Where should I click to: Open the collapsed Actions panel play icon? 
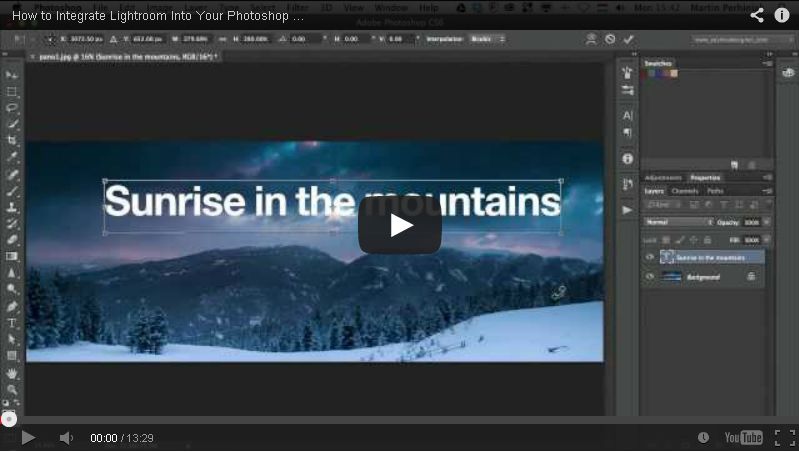click(x=627, y=209)
